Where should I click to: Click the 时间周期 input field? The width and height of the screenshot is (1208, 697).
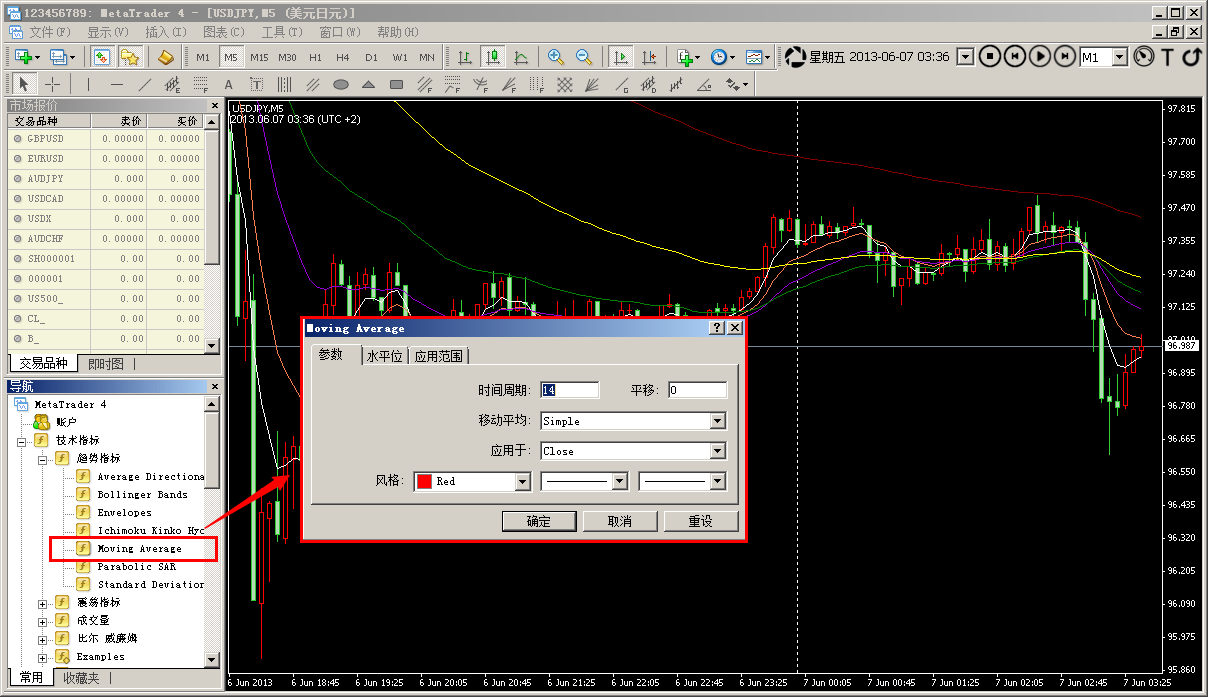(x=569, y=390)
